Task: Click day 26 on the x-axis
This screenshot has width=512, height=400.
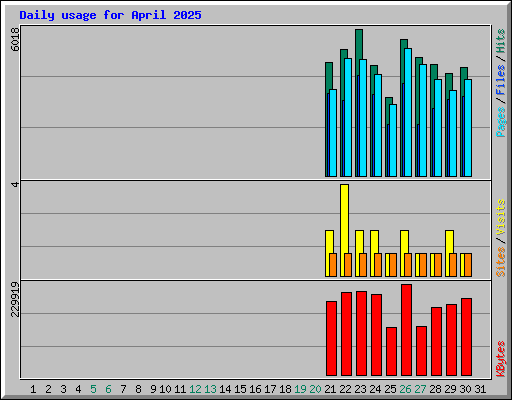Action: click(x=405, y=389)
